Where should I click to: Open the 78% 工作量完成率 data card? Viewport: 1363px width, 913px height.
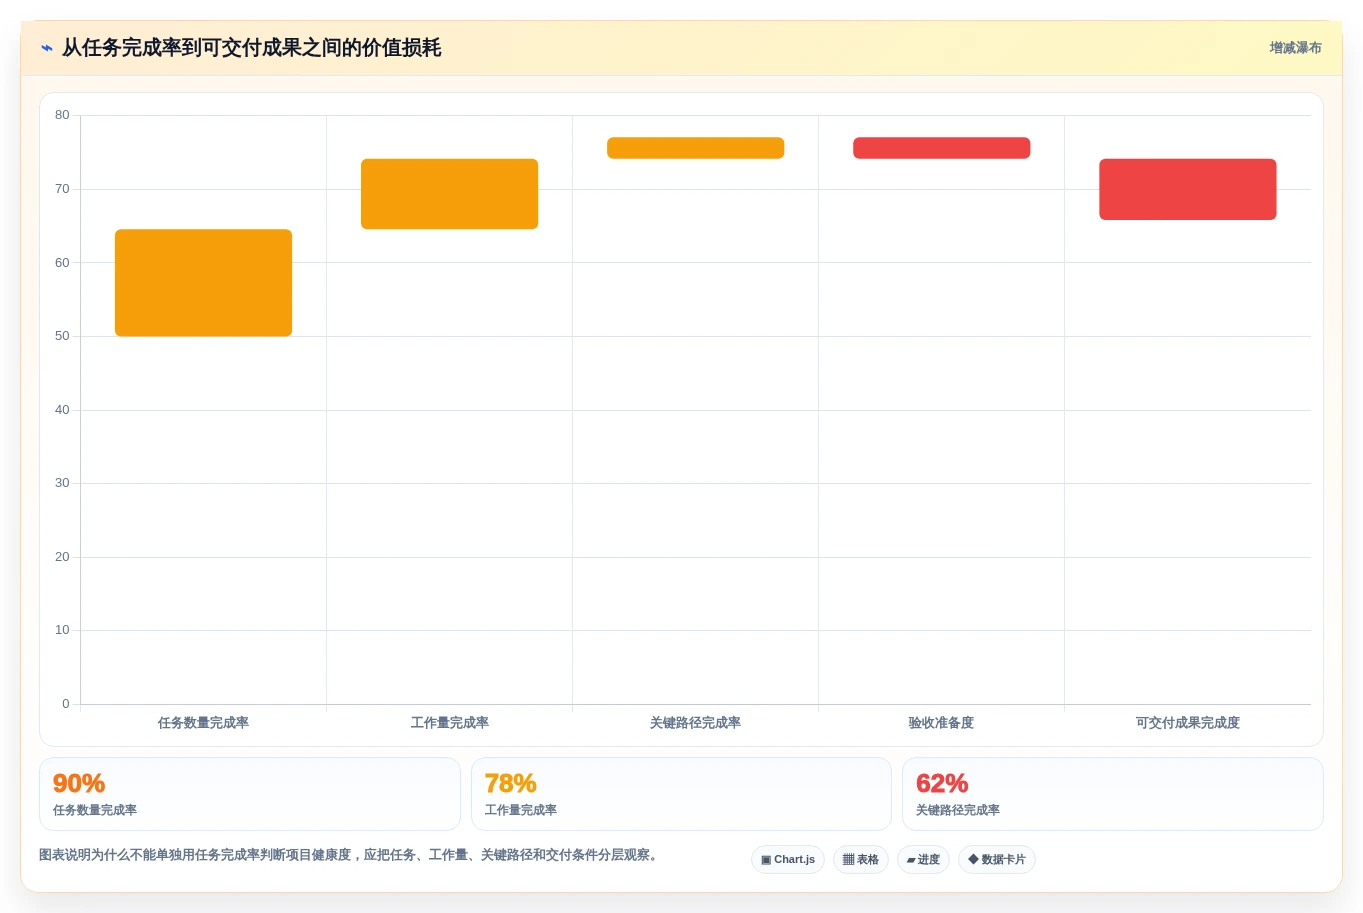coord(681,794)
